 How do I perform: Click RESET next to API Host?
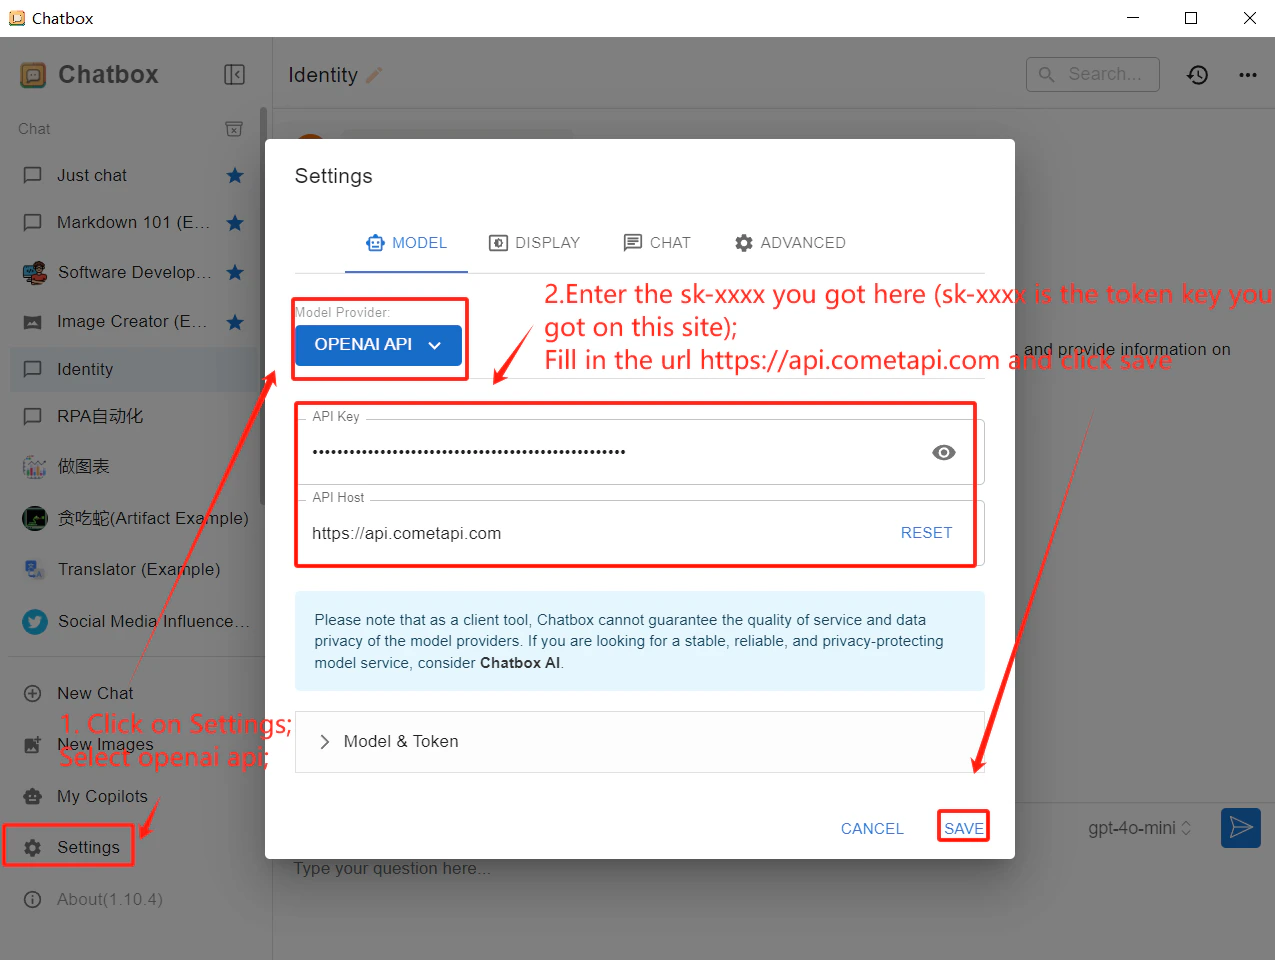pos(926,532)
